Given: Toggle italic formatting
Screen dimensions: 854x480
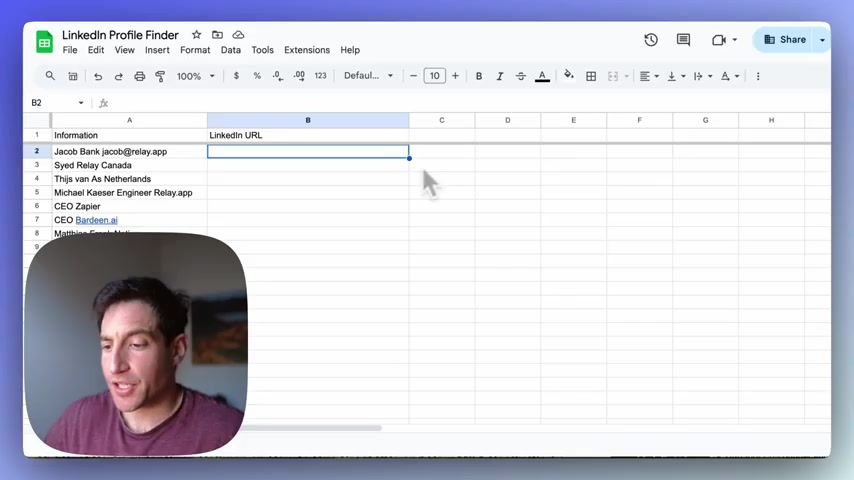Looking at the screenshot, I should (x=499, y=76).
